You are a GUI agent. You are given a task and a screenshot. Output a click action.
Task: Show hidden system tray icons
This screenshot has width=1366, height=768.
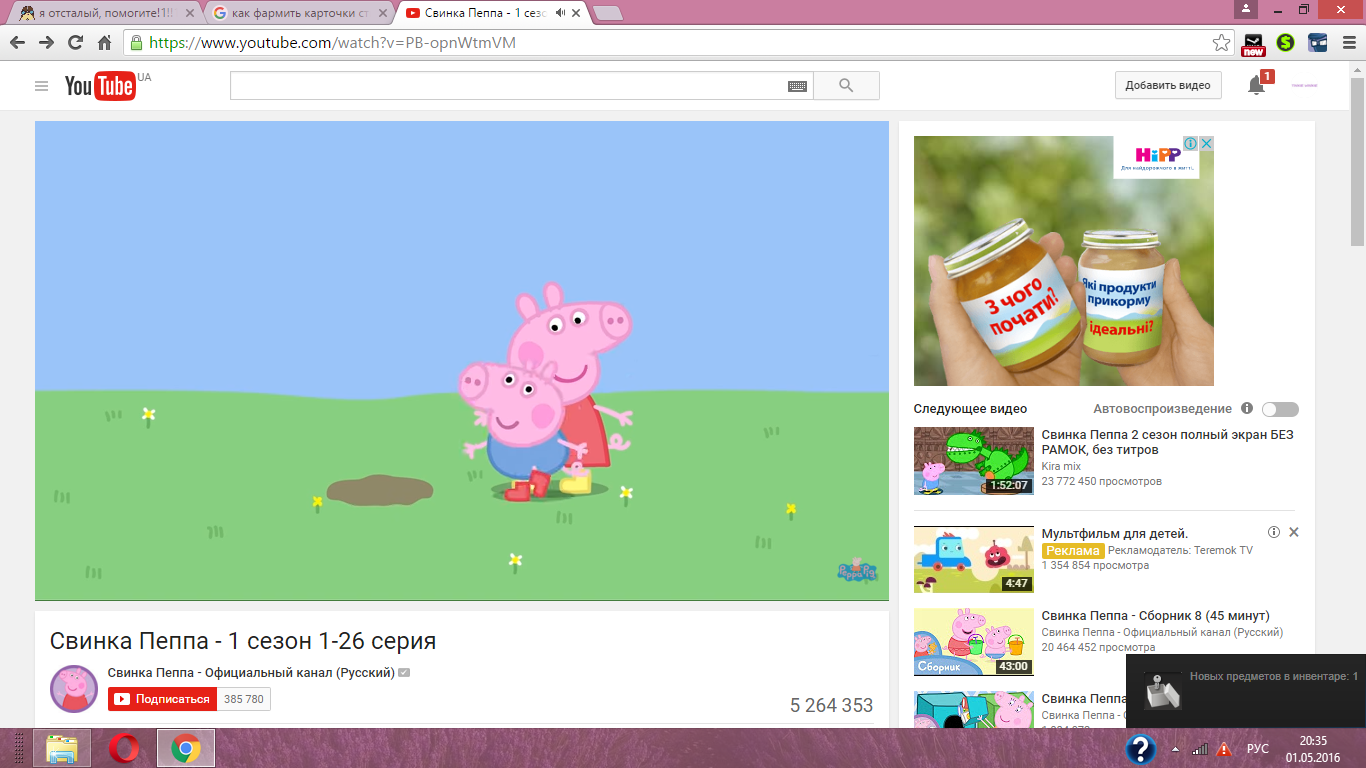tap(1175, 749)
